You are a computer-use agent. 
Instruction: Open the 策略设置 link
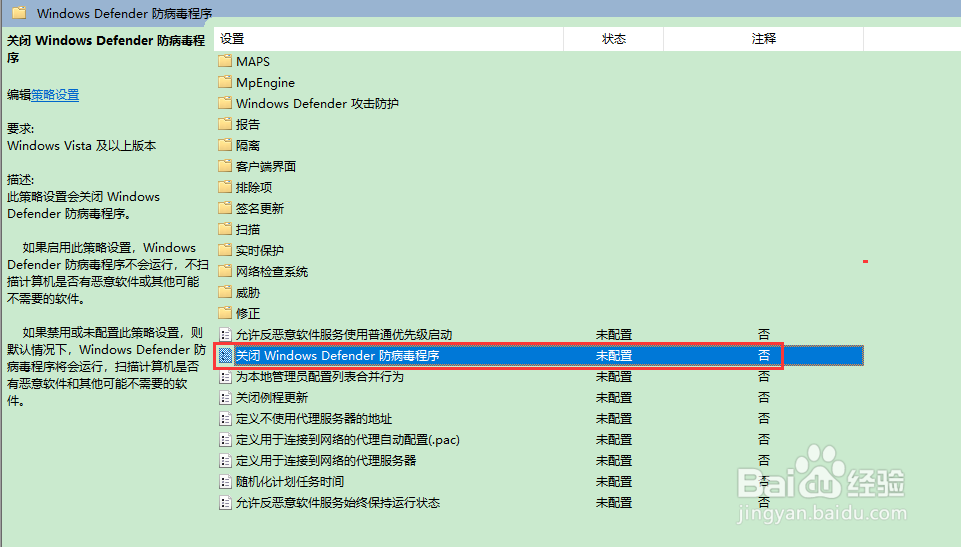click(x=55, y=95)
